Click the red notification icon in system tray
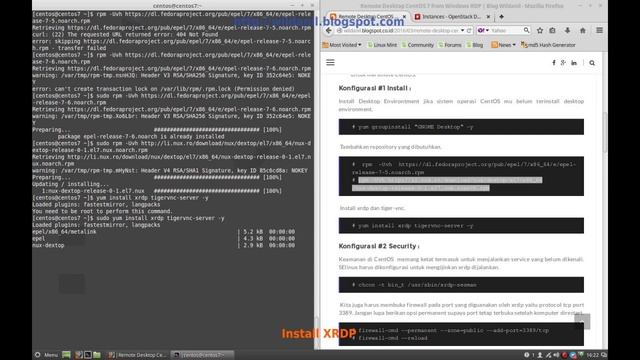This screenshot has height=360, width=640. click(x=564, y=355)
